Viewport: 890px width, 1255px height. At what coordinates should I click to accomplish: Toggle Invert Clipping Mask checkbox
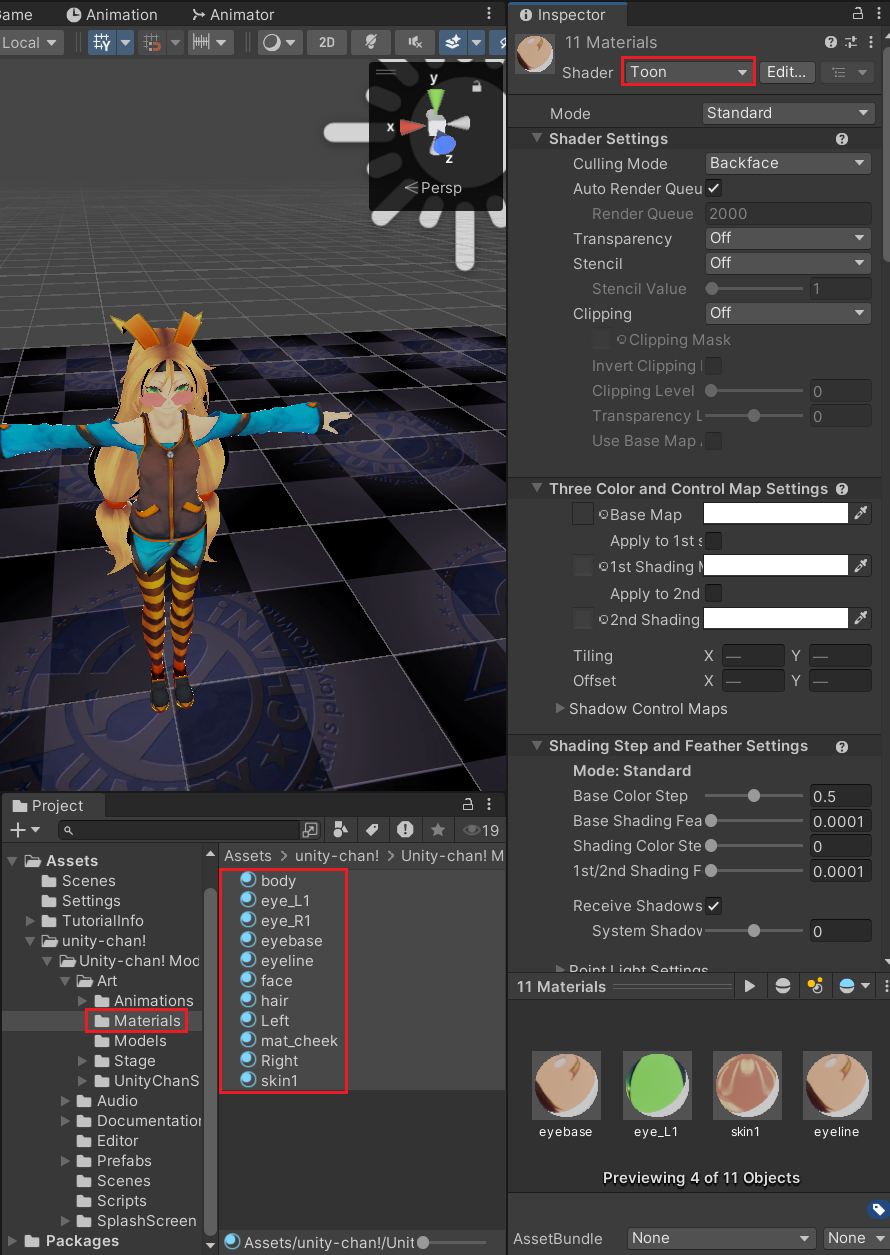(x=714, y=365)
